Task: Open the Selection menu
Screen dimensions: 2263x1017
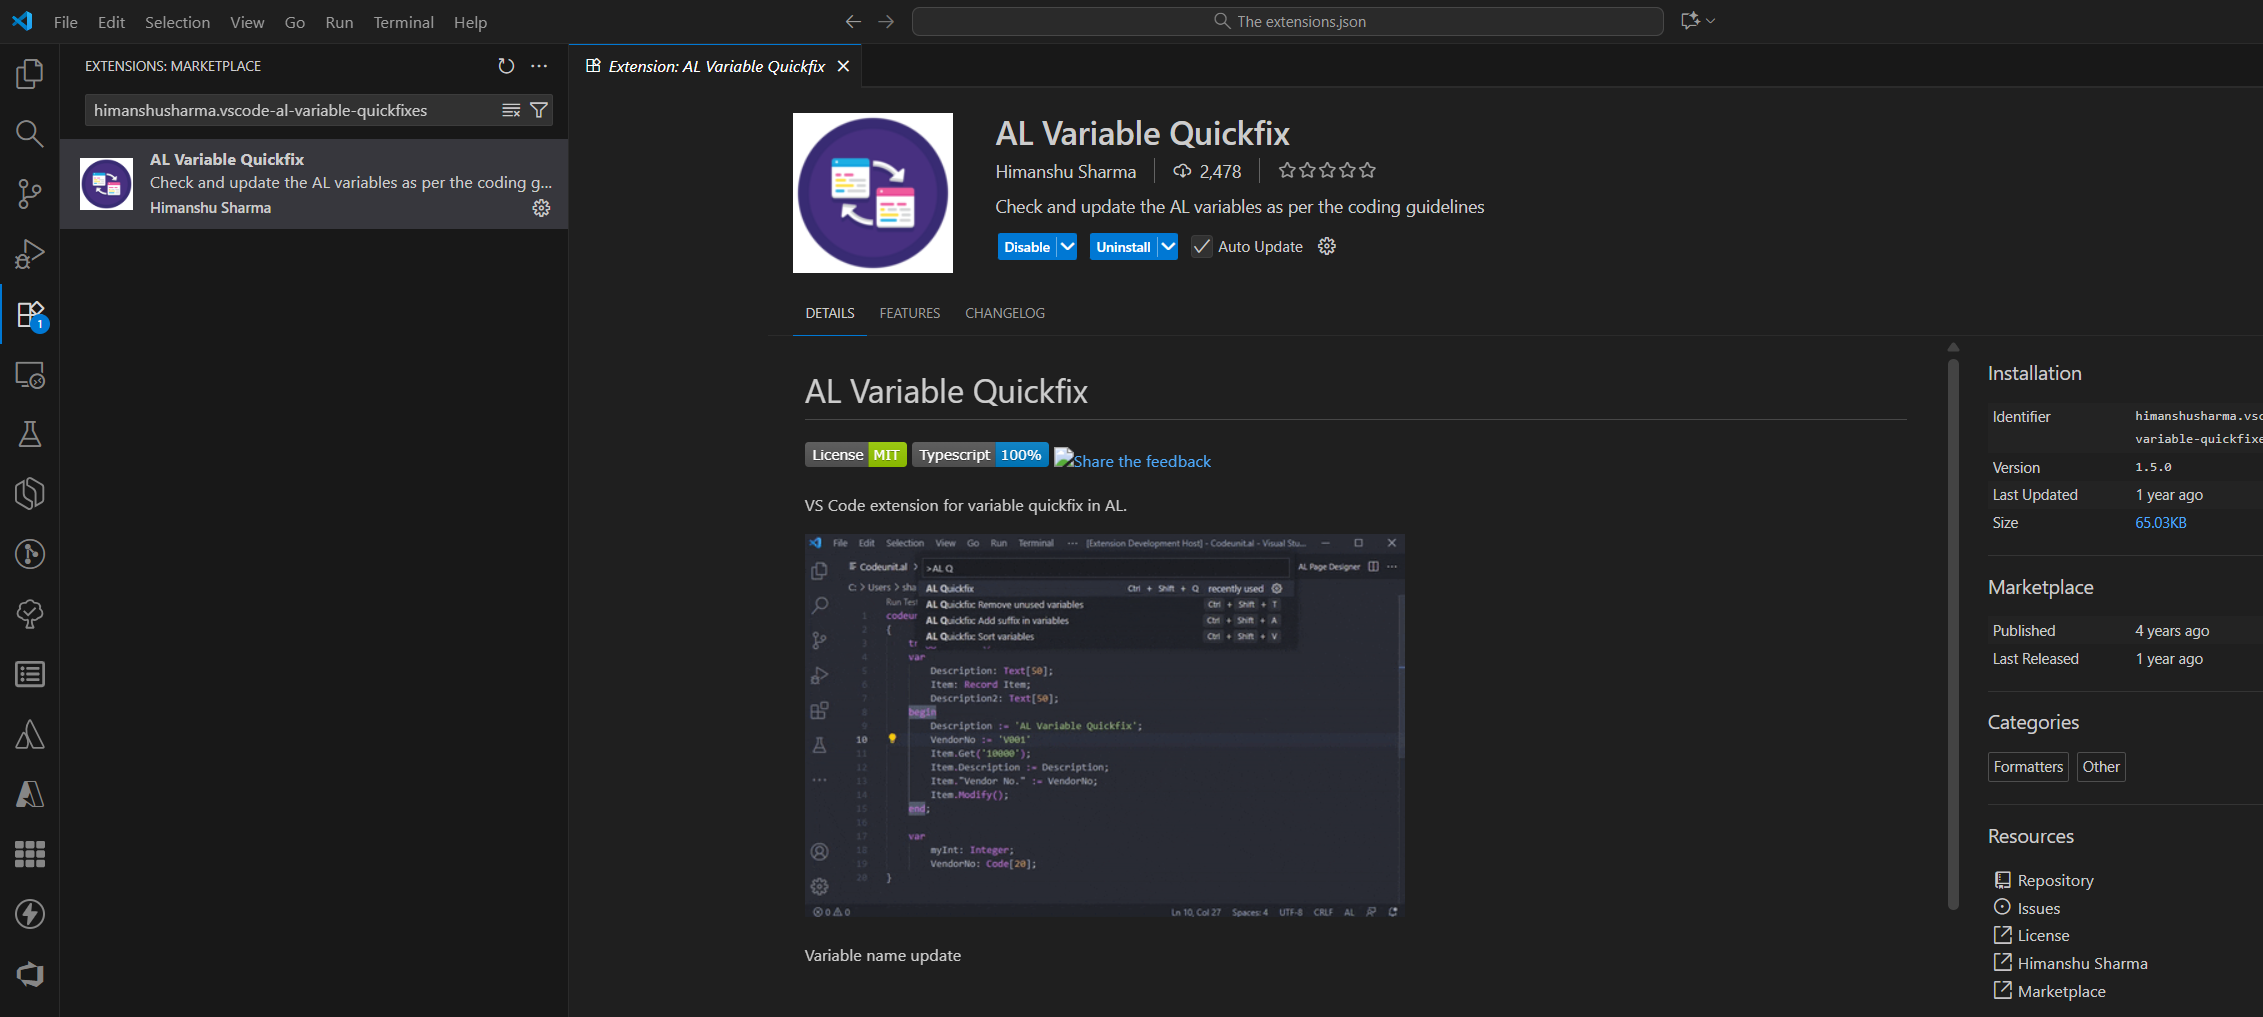Action: tap(177, 22)
